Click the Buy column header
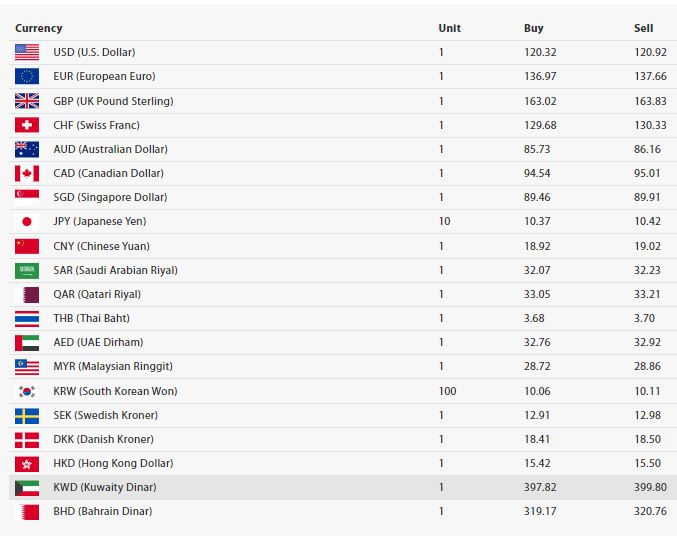The height and width of the screenshot is (536, 677). tap(534, 28)
